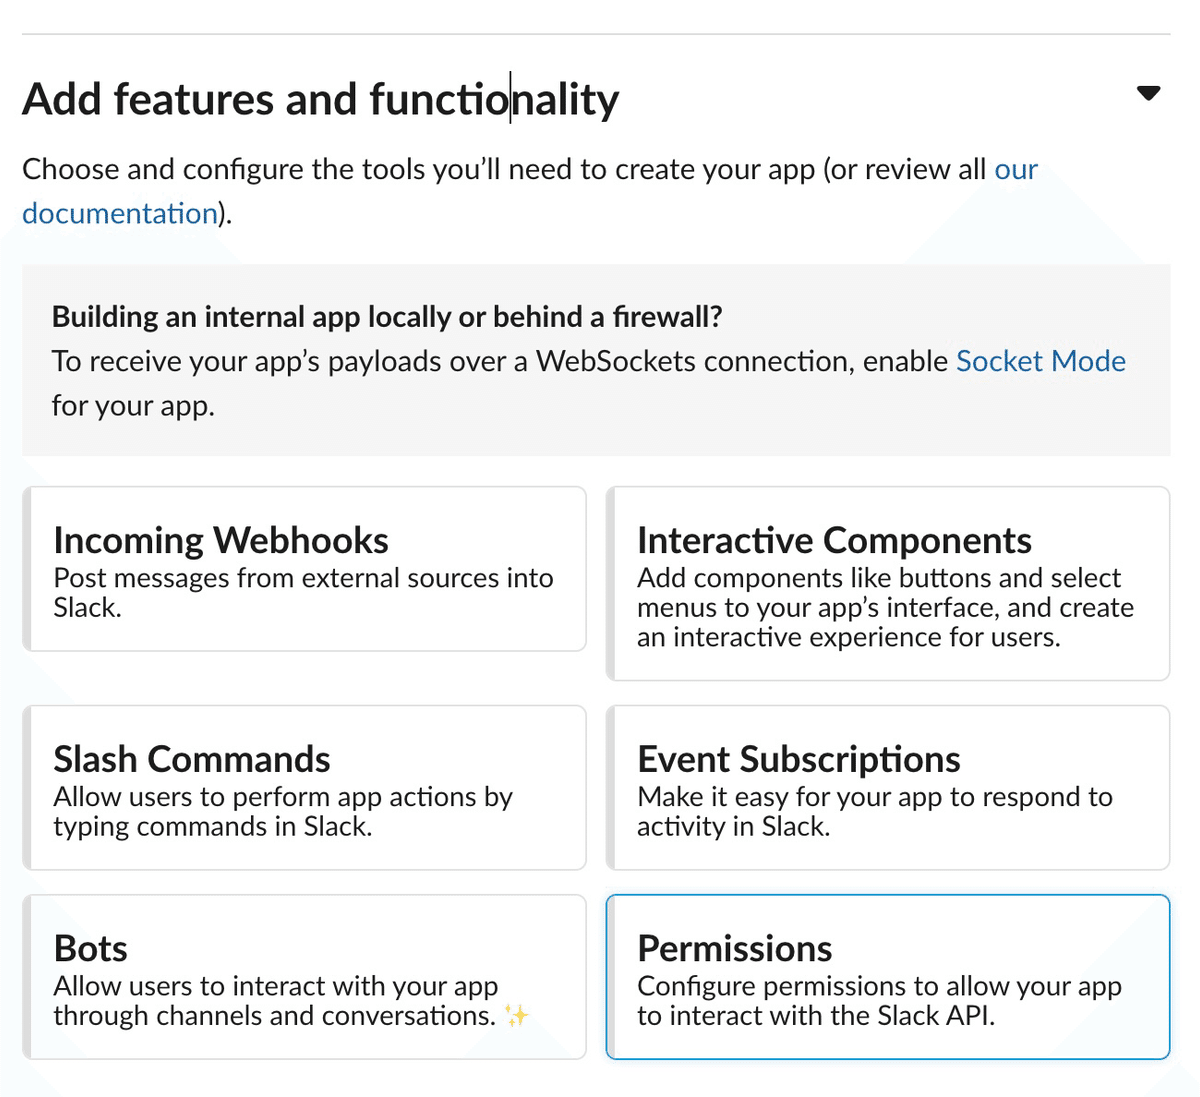Open the Permissions feature card

[888, 977]
